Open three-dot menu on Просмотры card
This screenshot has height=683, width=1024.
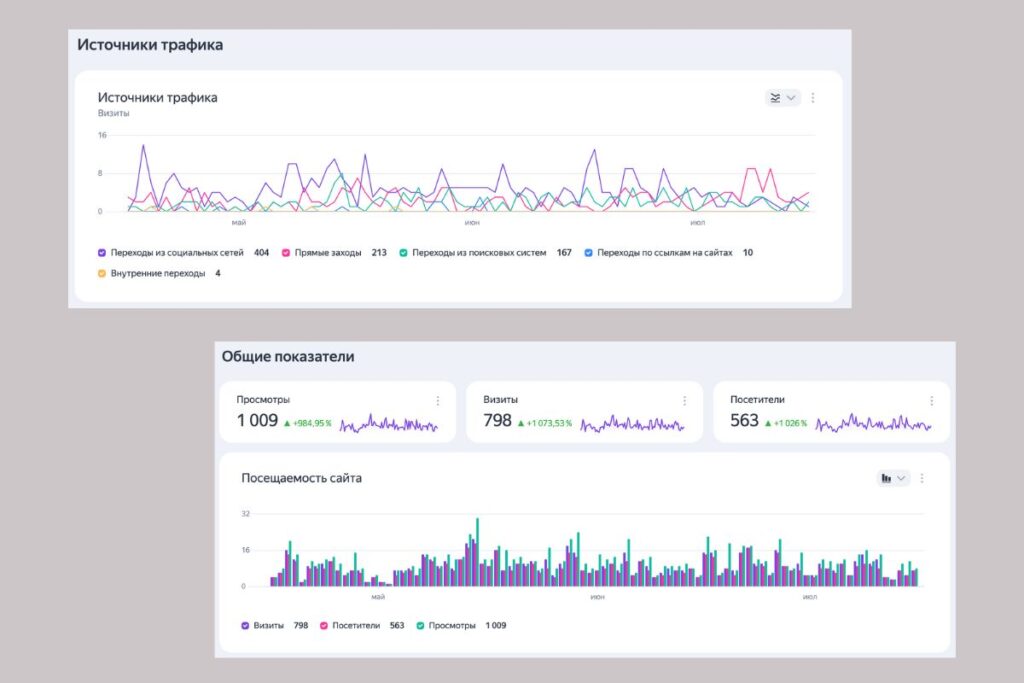tap(438, 400)
